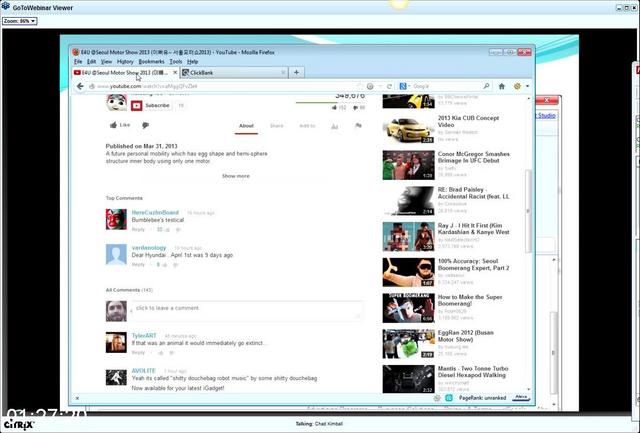Click the search magnifier icon
640x433 pixels.
486,87
